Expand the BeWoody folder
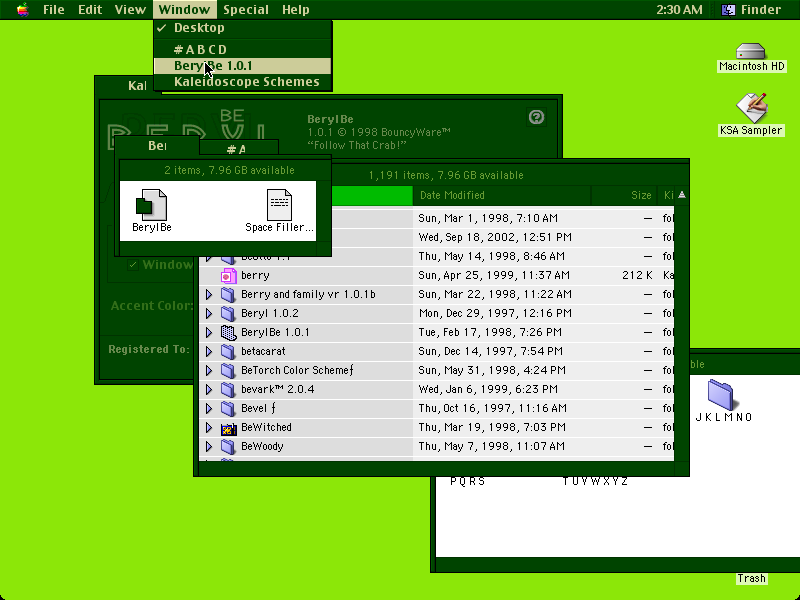 click(209, 446)
